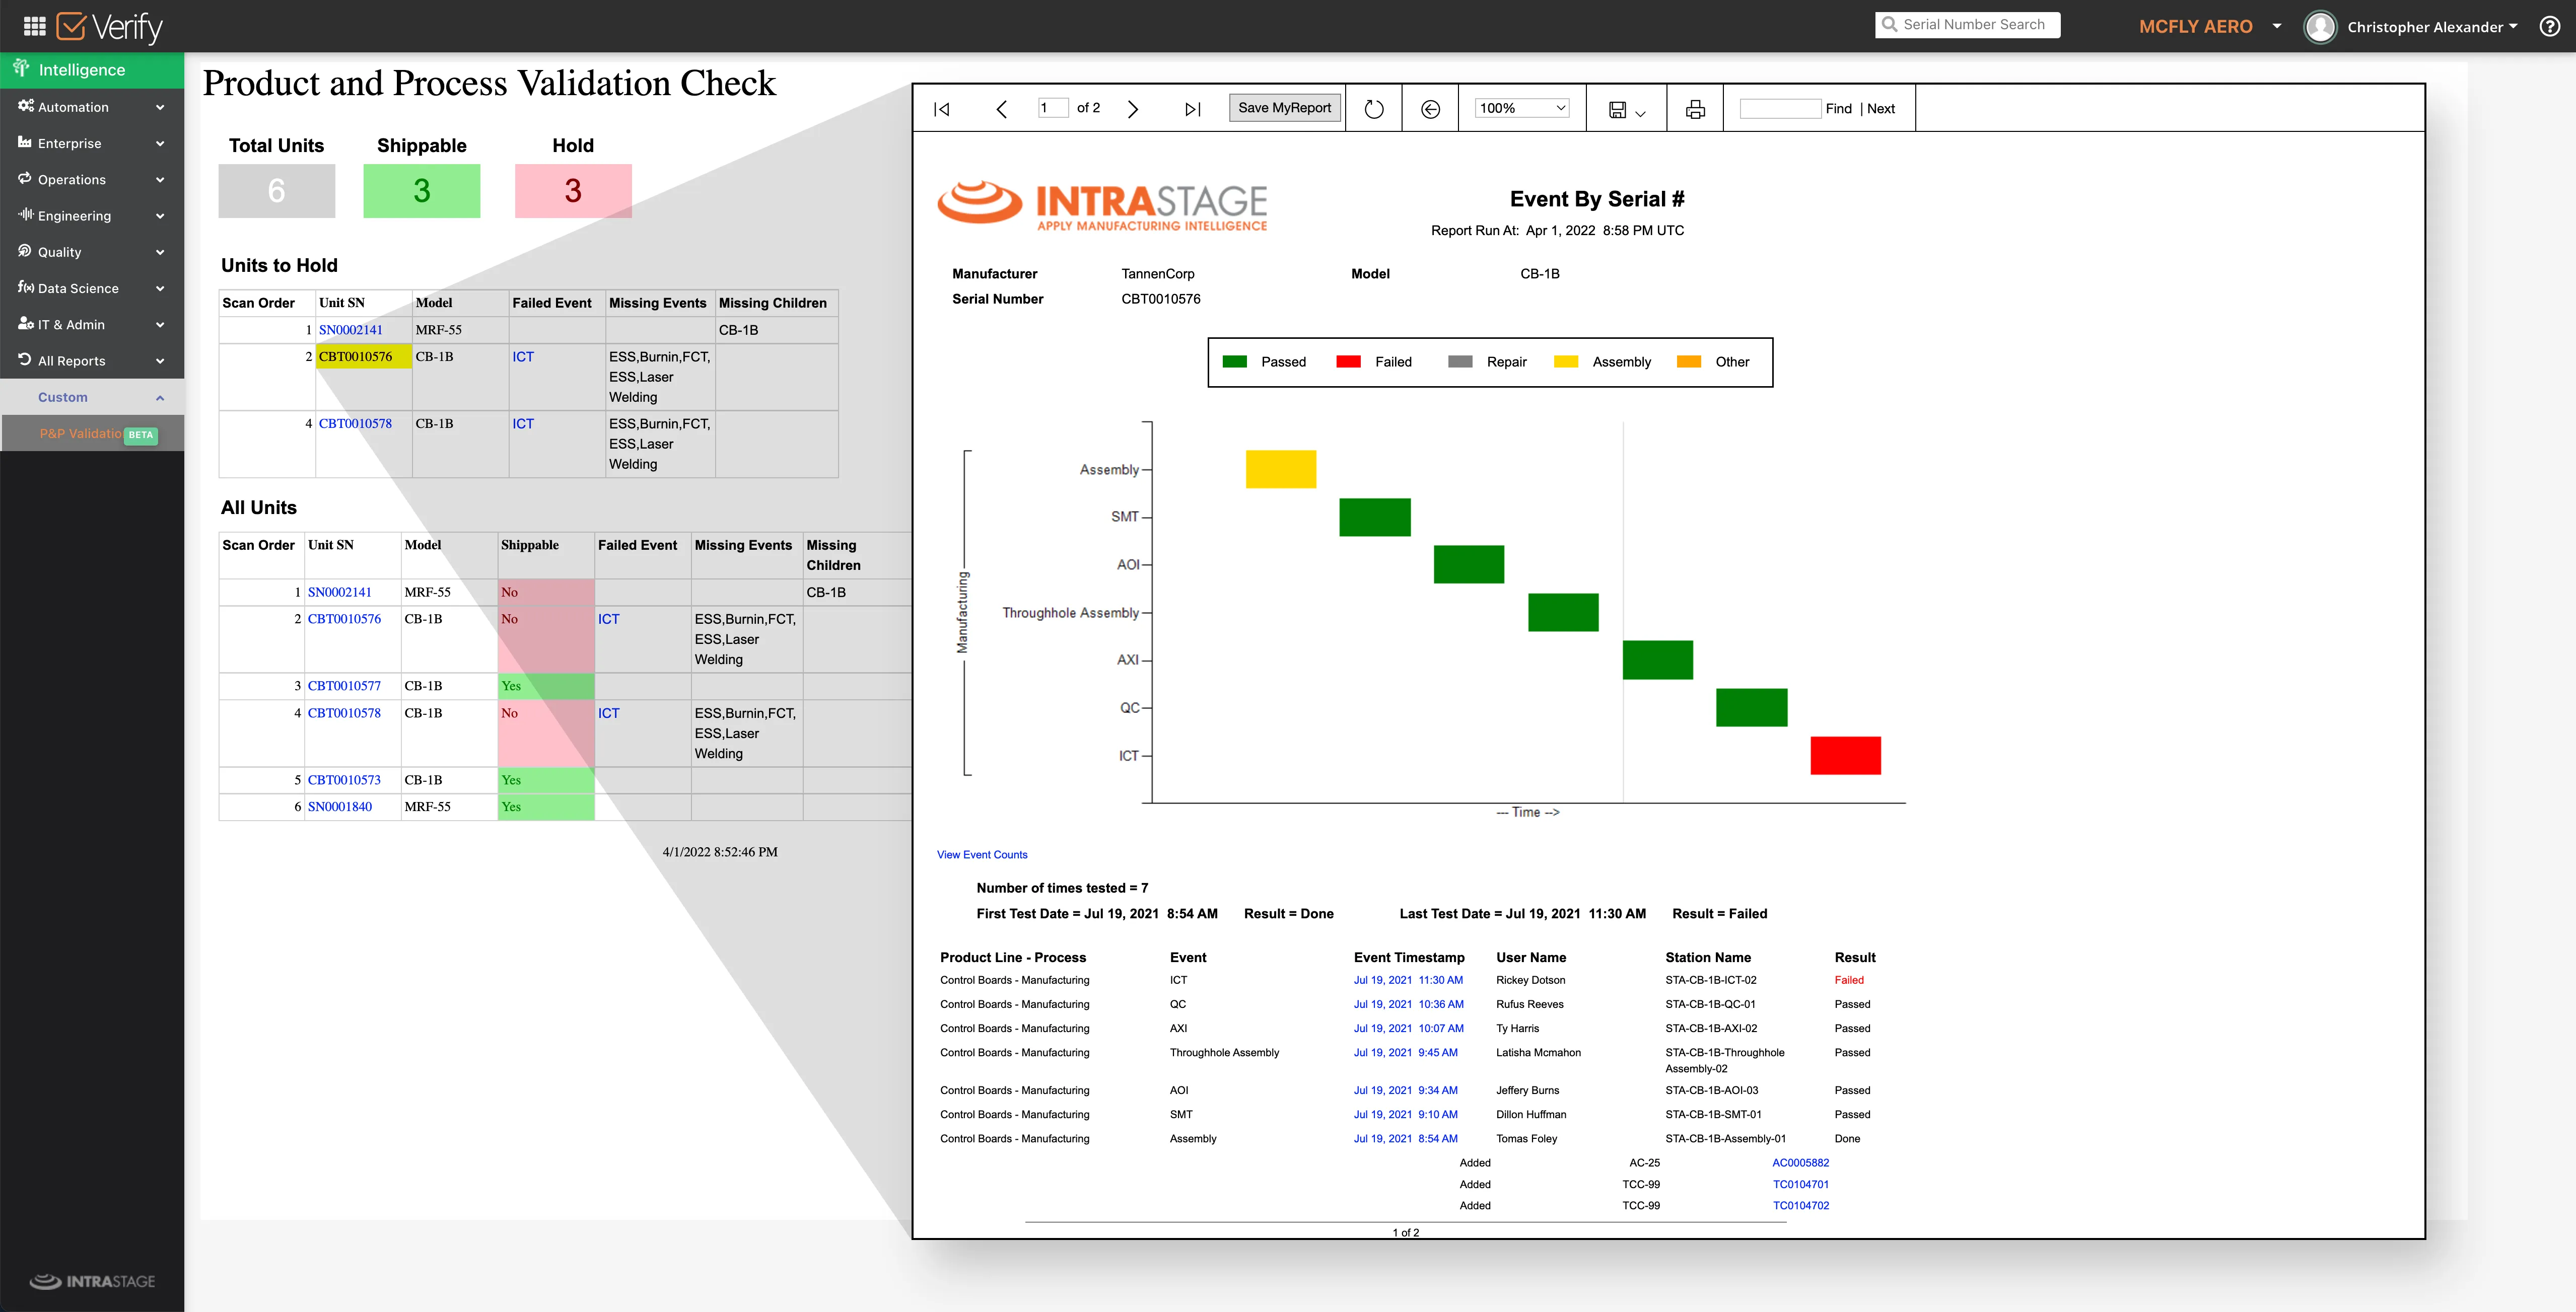Open SN0001840 unit link
Screen dimensions: 2576x1312
click(339, 807)
